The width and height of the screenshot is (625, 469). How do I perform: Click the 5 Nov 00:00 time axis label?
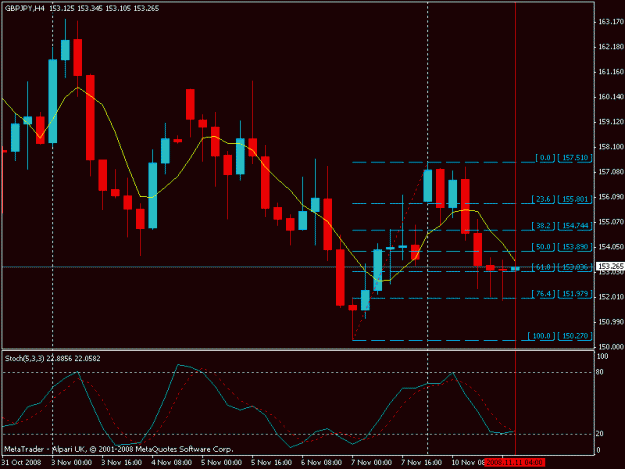(221, 463)
